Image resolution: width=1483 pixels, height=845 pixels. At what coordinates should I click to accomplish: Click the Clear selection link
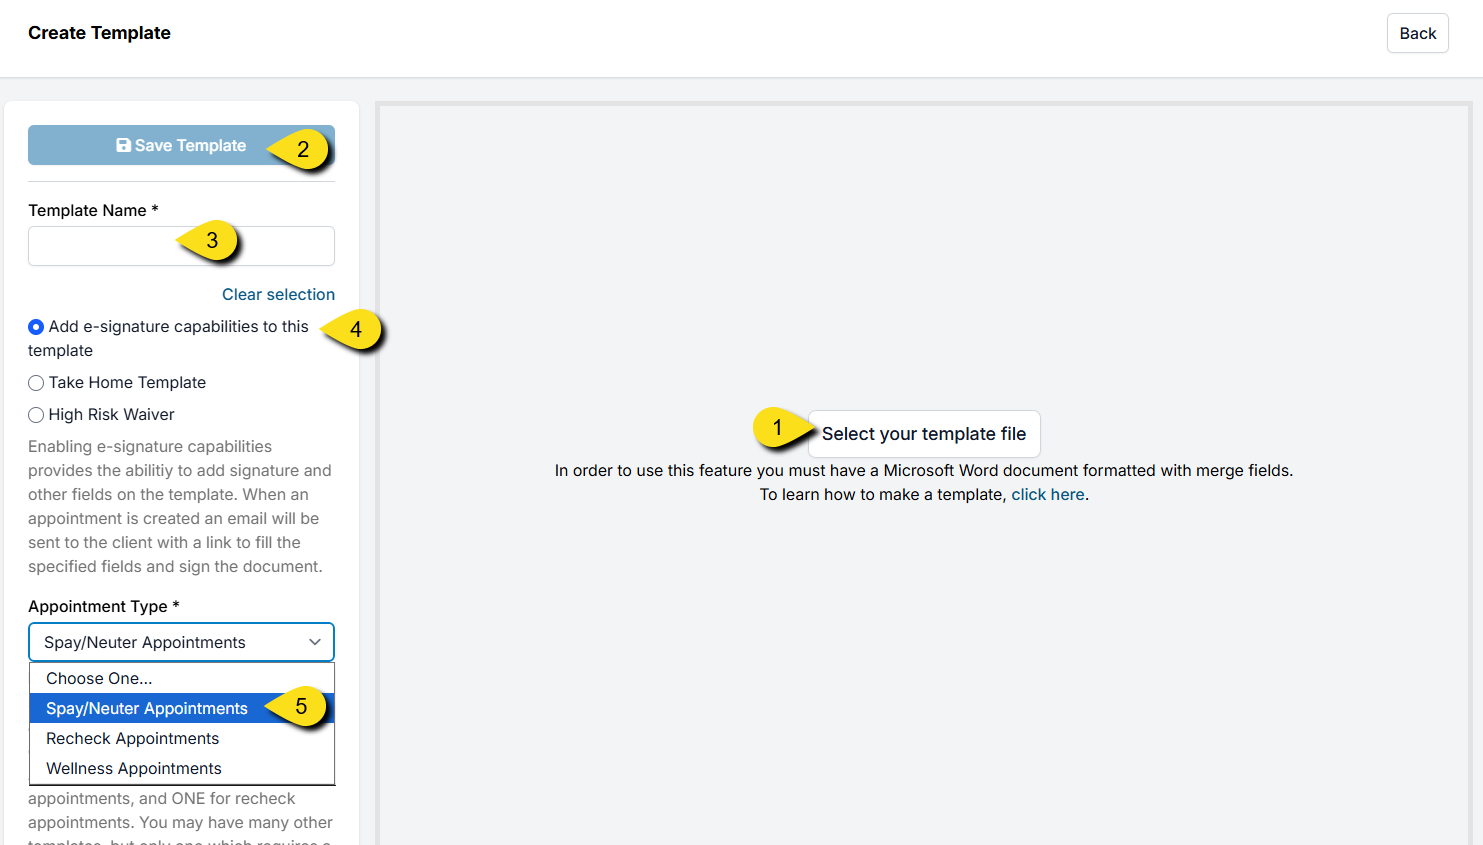[278, 294]
